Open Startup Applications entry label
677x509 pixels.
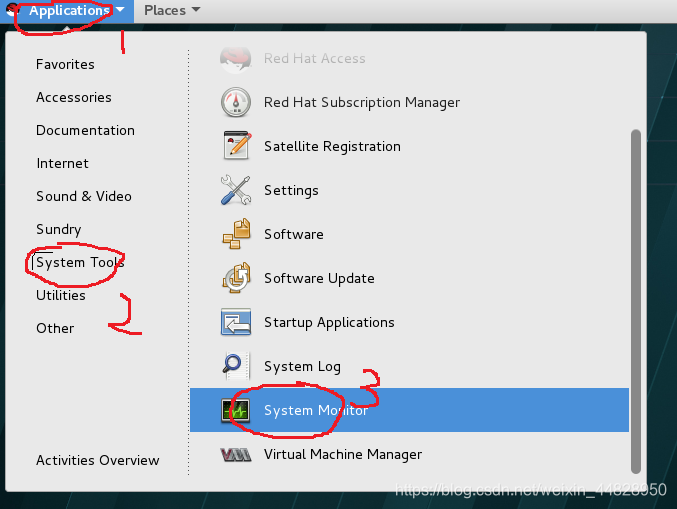point(329,323)
